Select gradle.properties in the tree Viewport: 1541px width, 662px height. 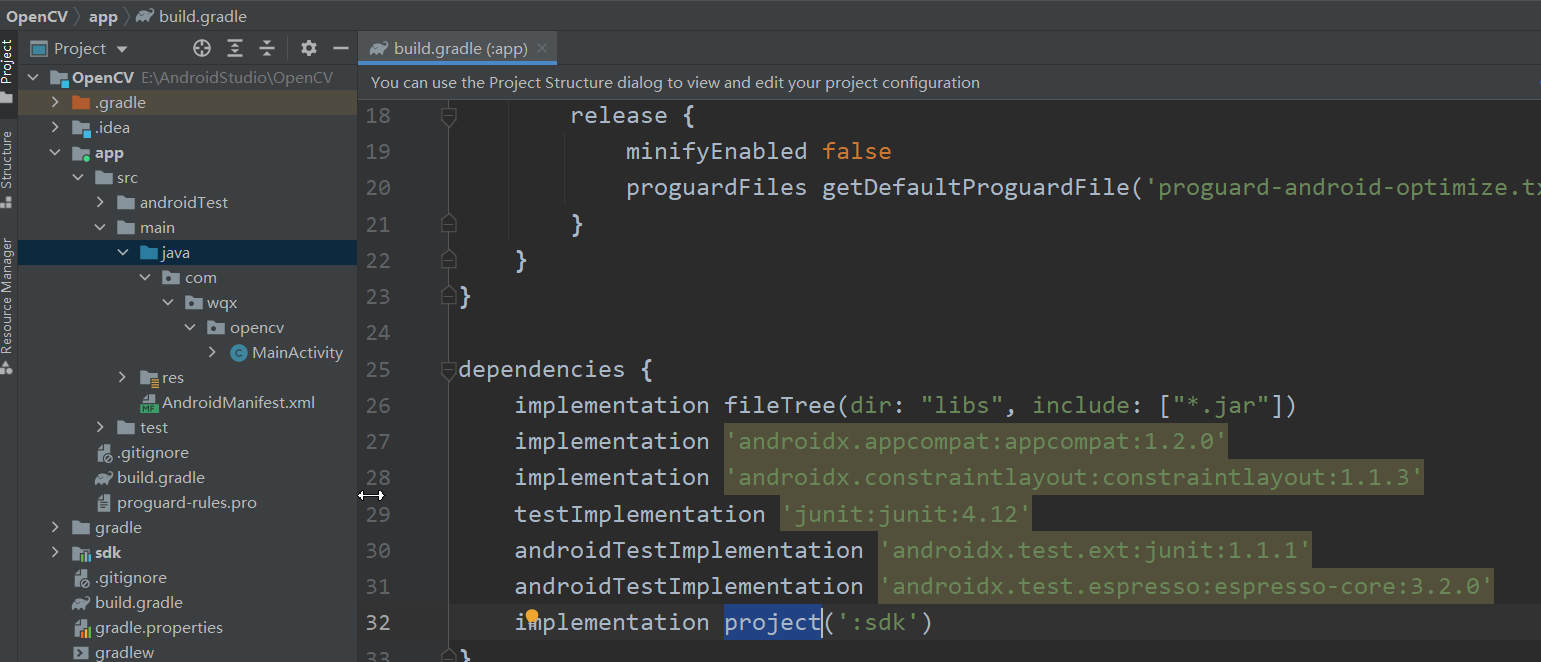click(x=158, y=628)
